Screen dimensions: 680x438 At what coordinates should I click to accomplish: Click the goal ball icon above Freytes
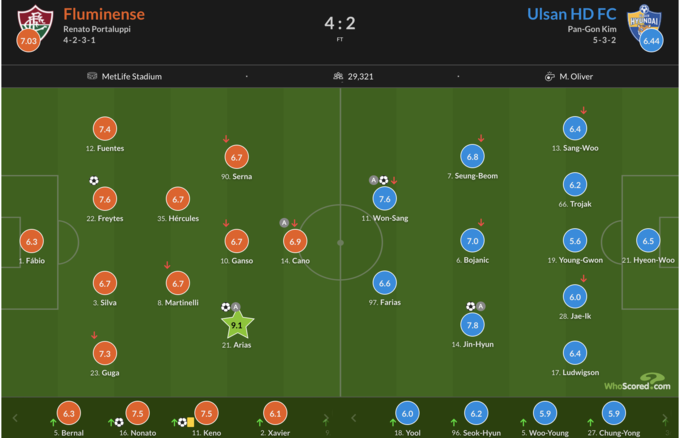tap(94, 181)
